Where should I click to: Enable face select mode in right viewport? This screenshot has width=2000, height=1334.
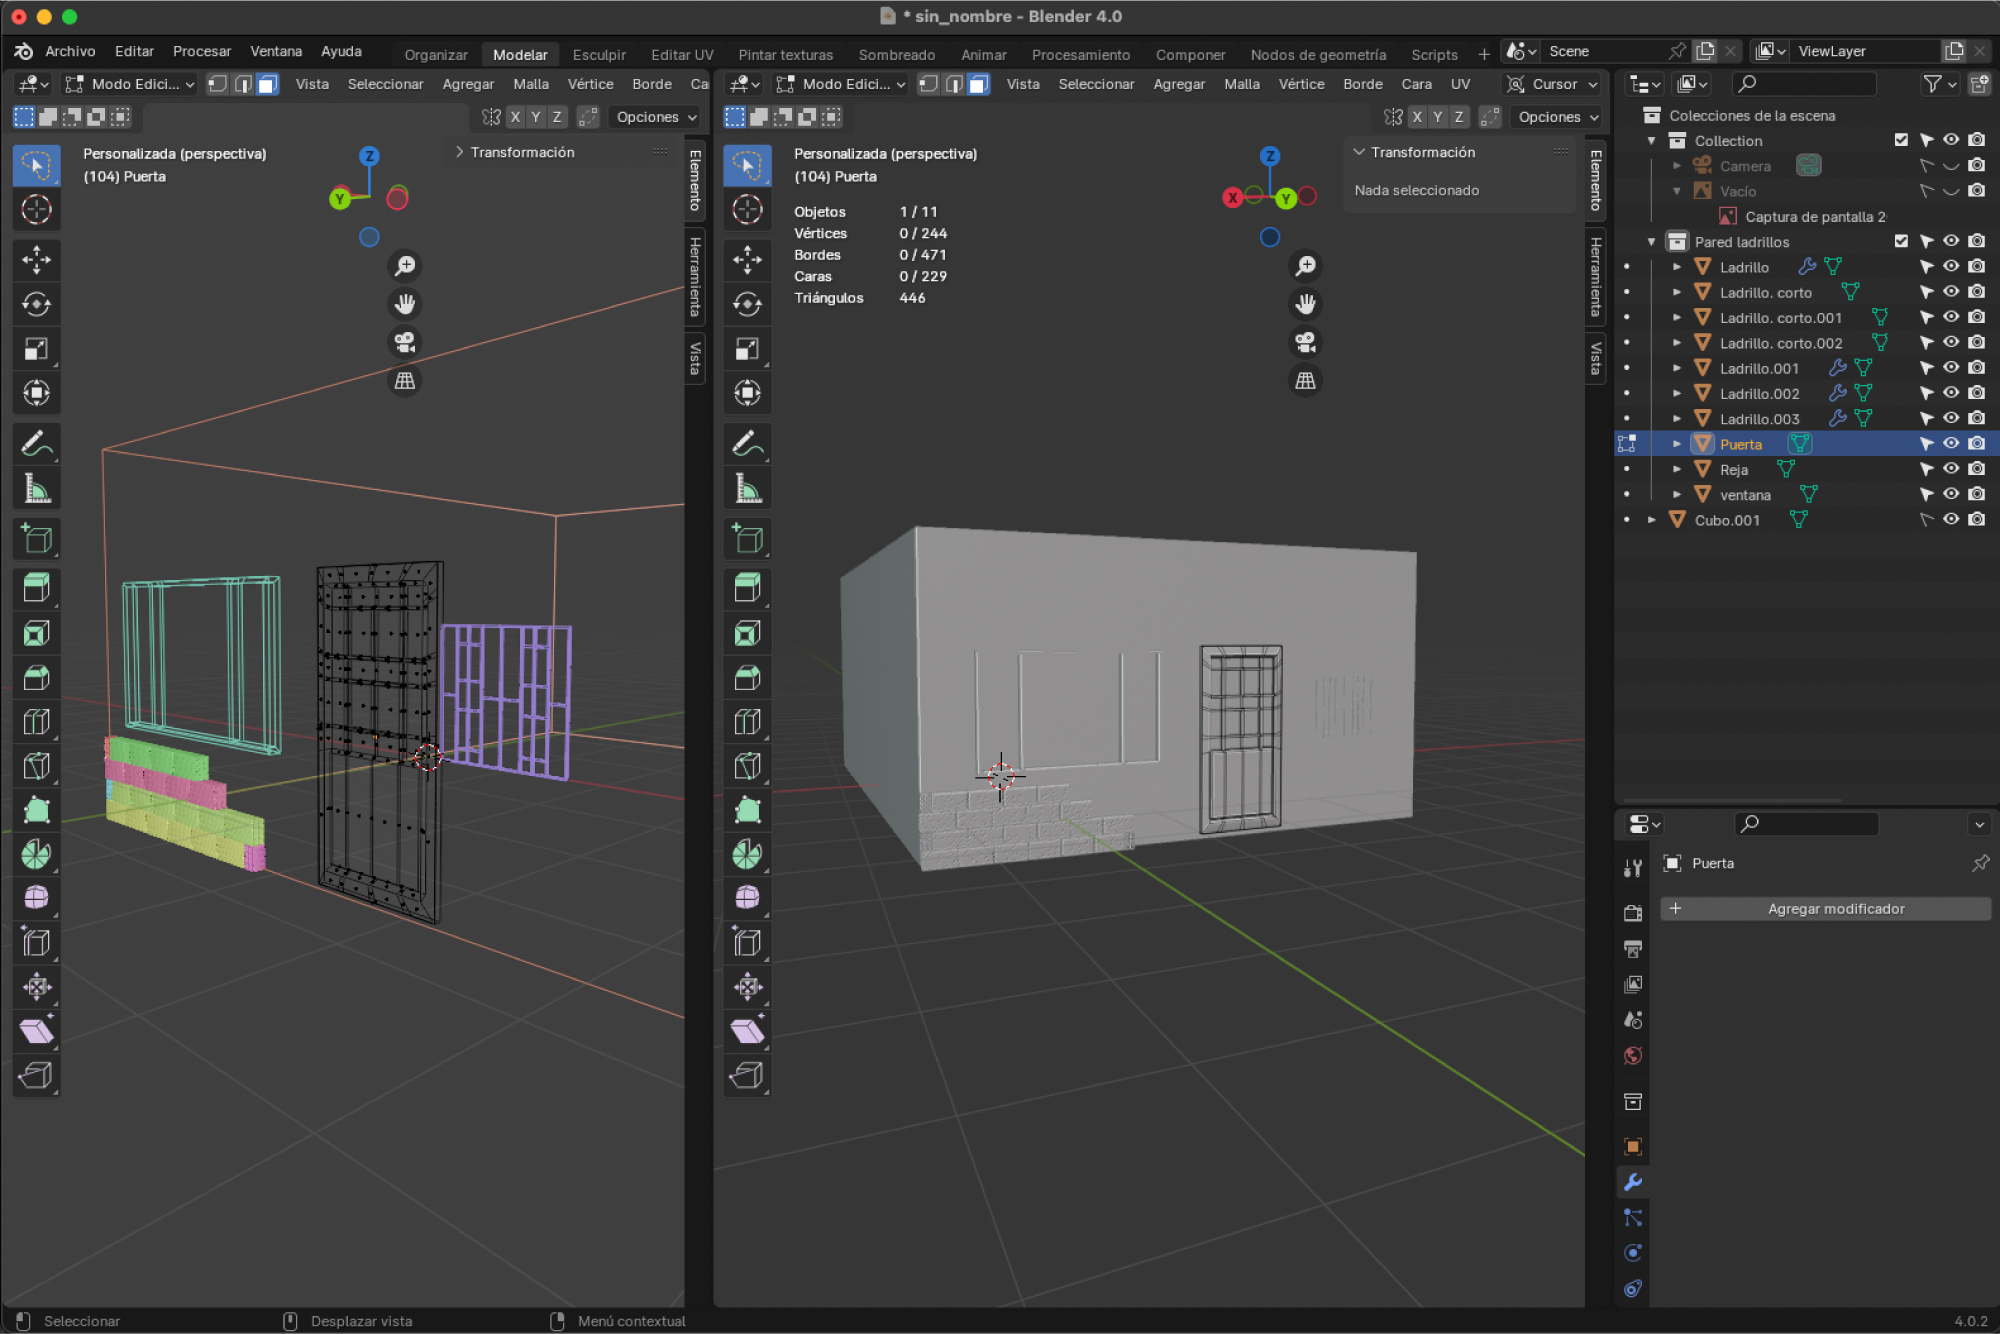point(979,84)
